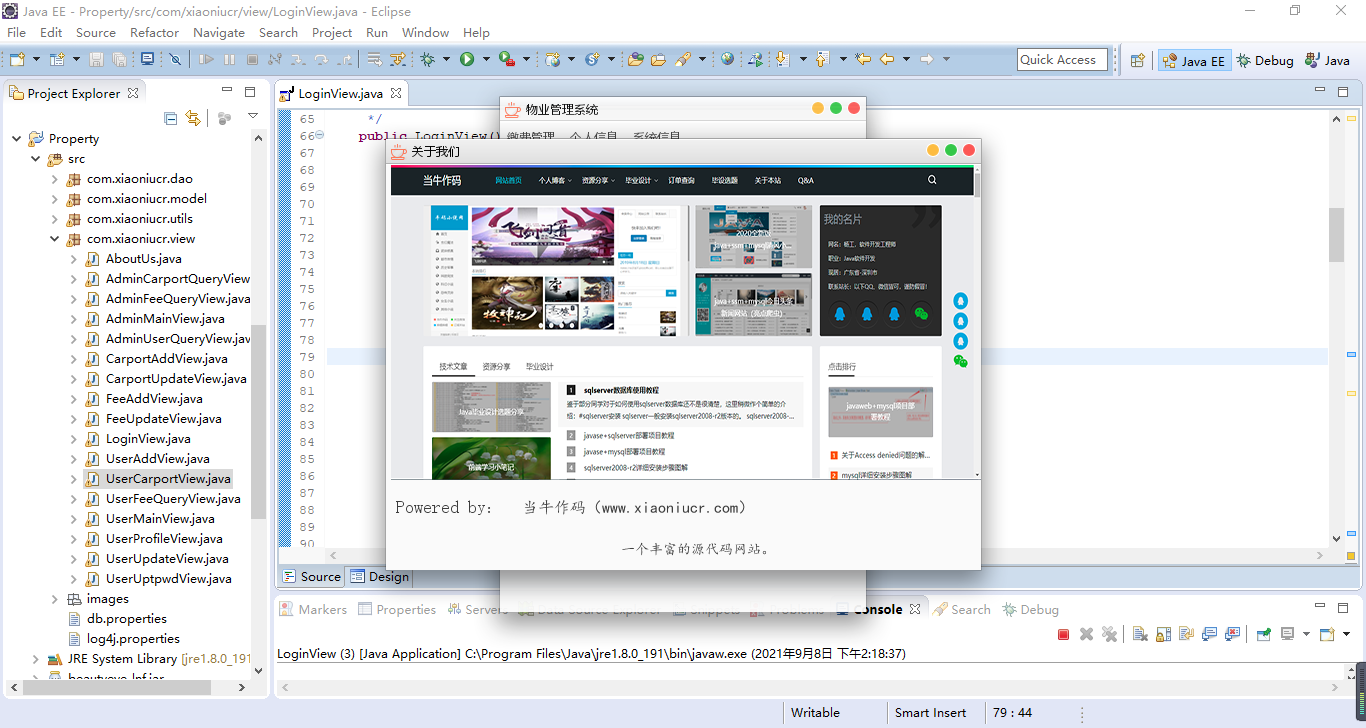Collapse the com.xiaoniucr.view package

pyautogui.click(x=55, y=239)
